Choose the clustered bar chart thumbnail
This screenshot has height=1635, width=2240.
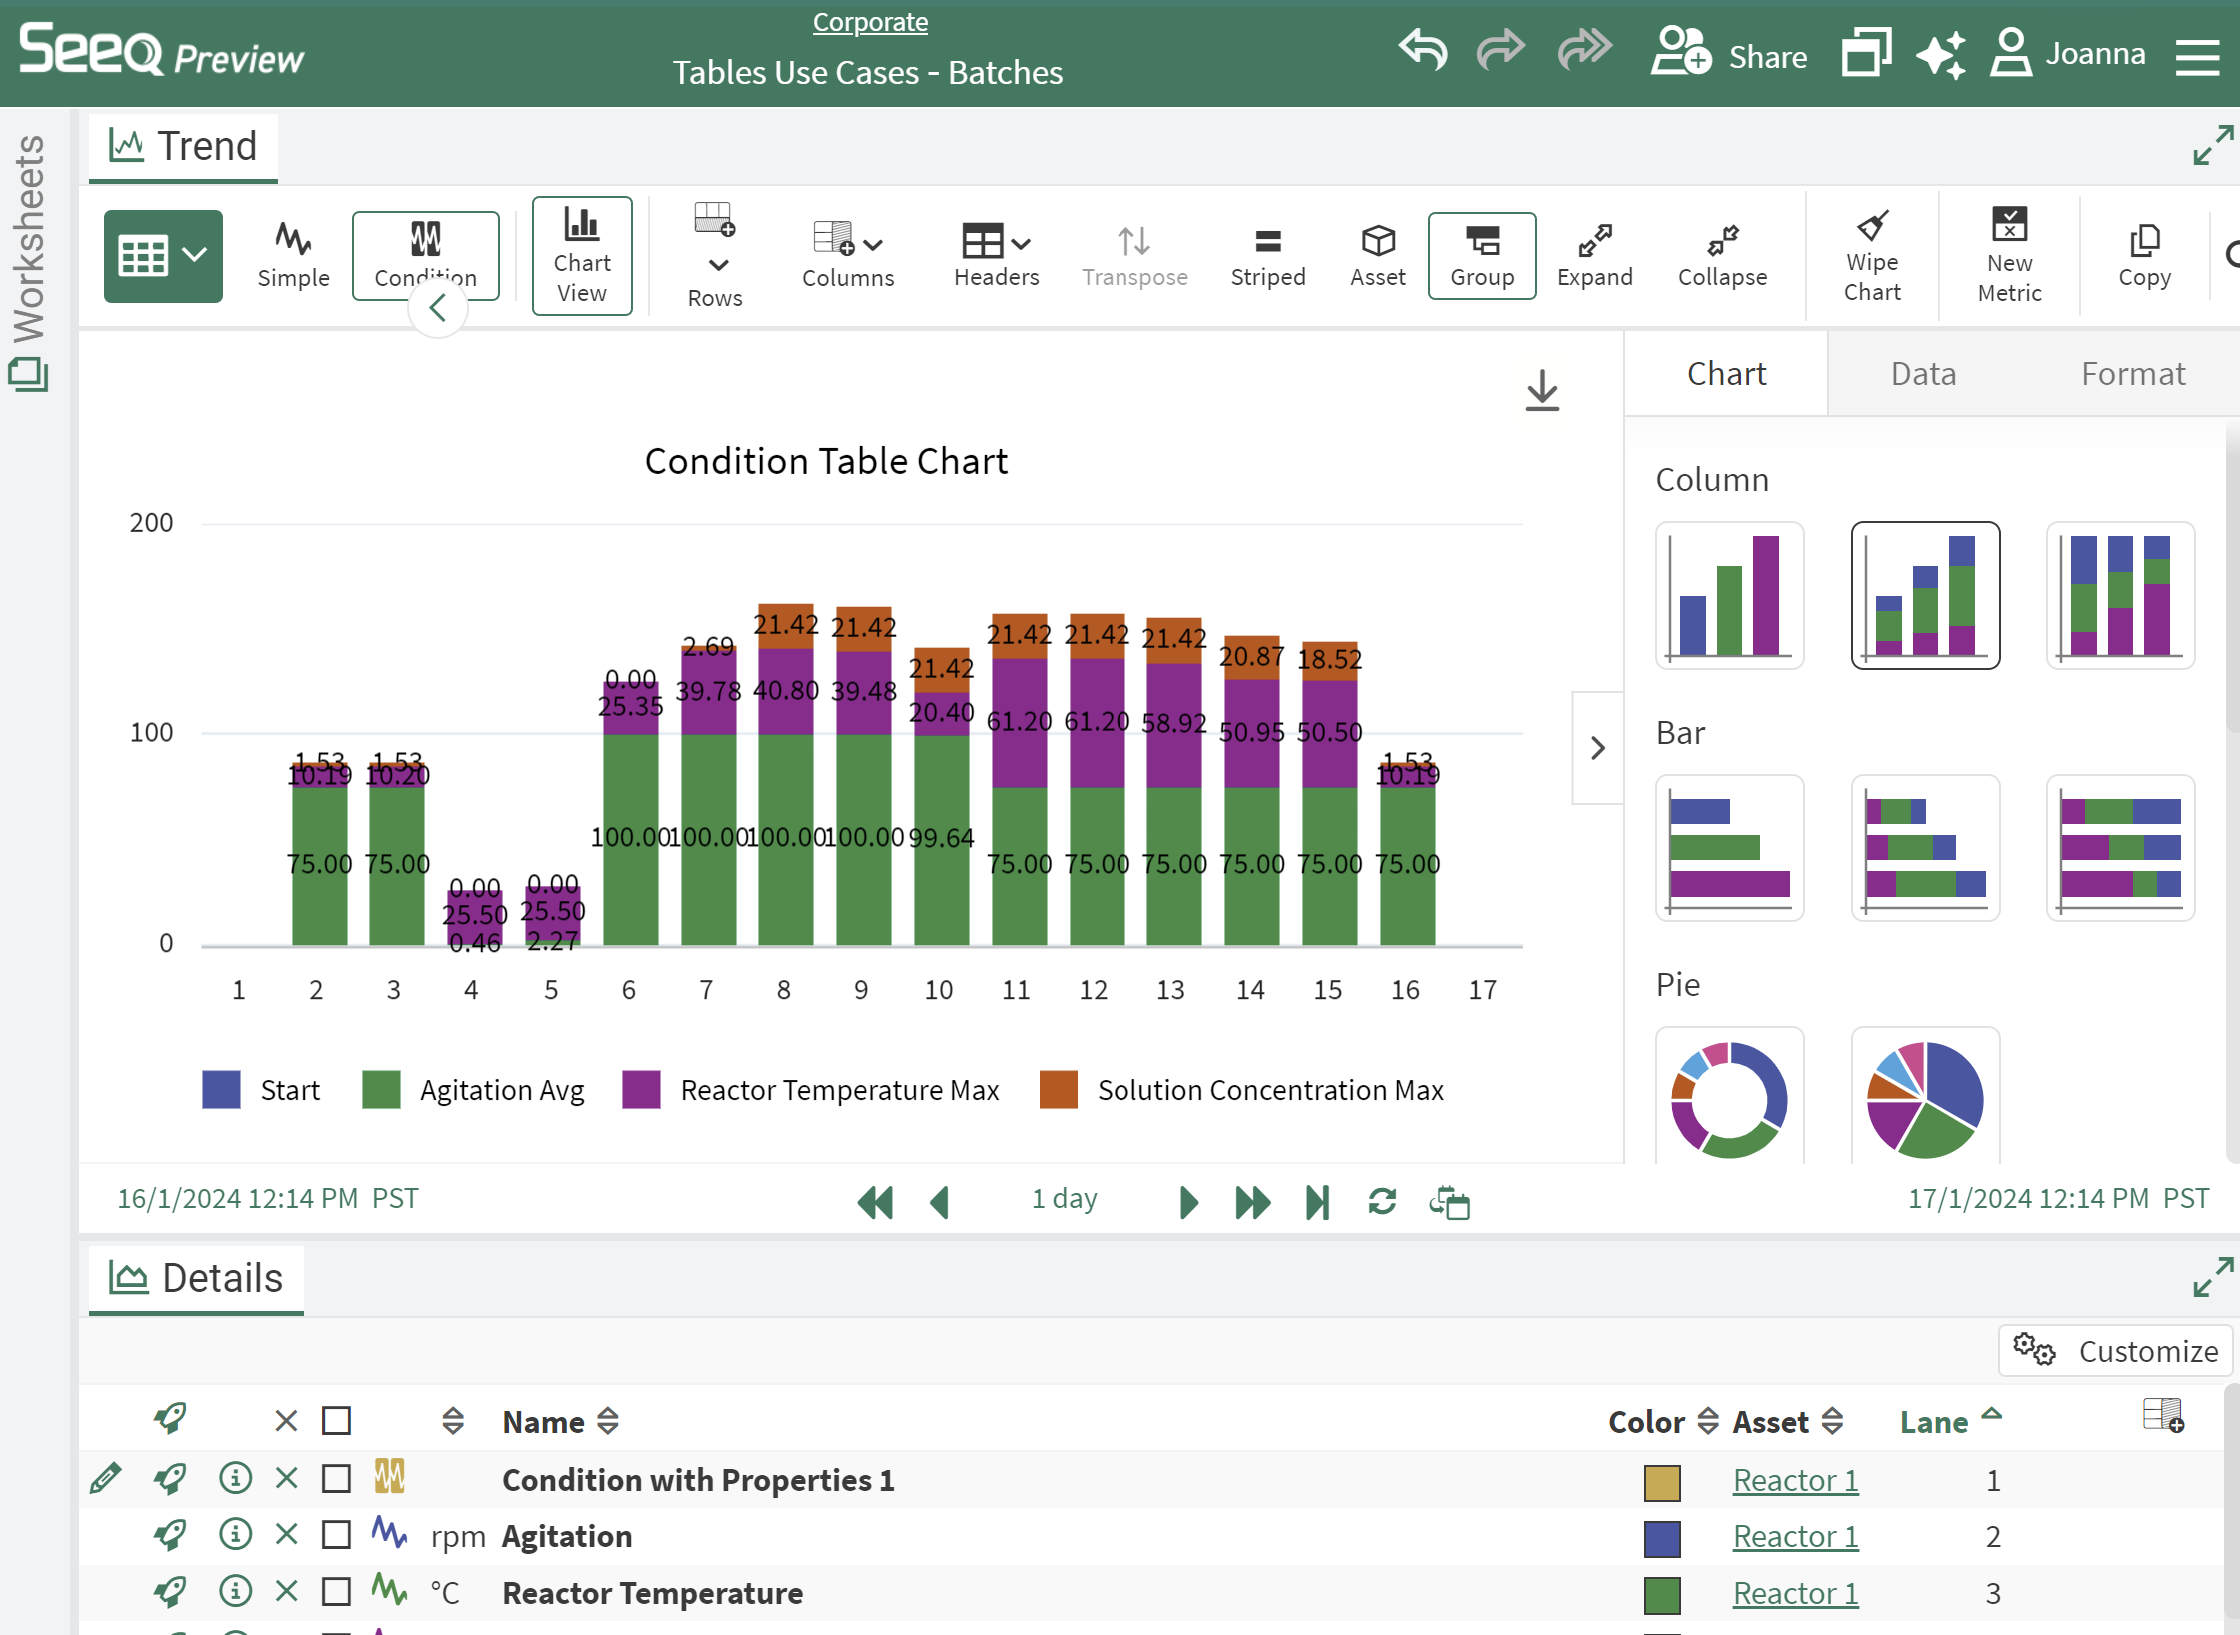tap(1729, 848)
